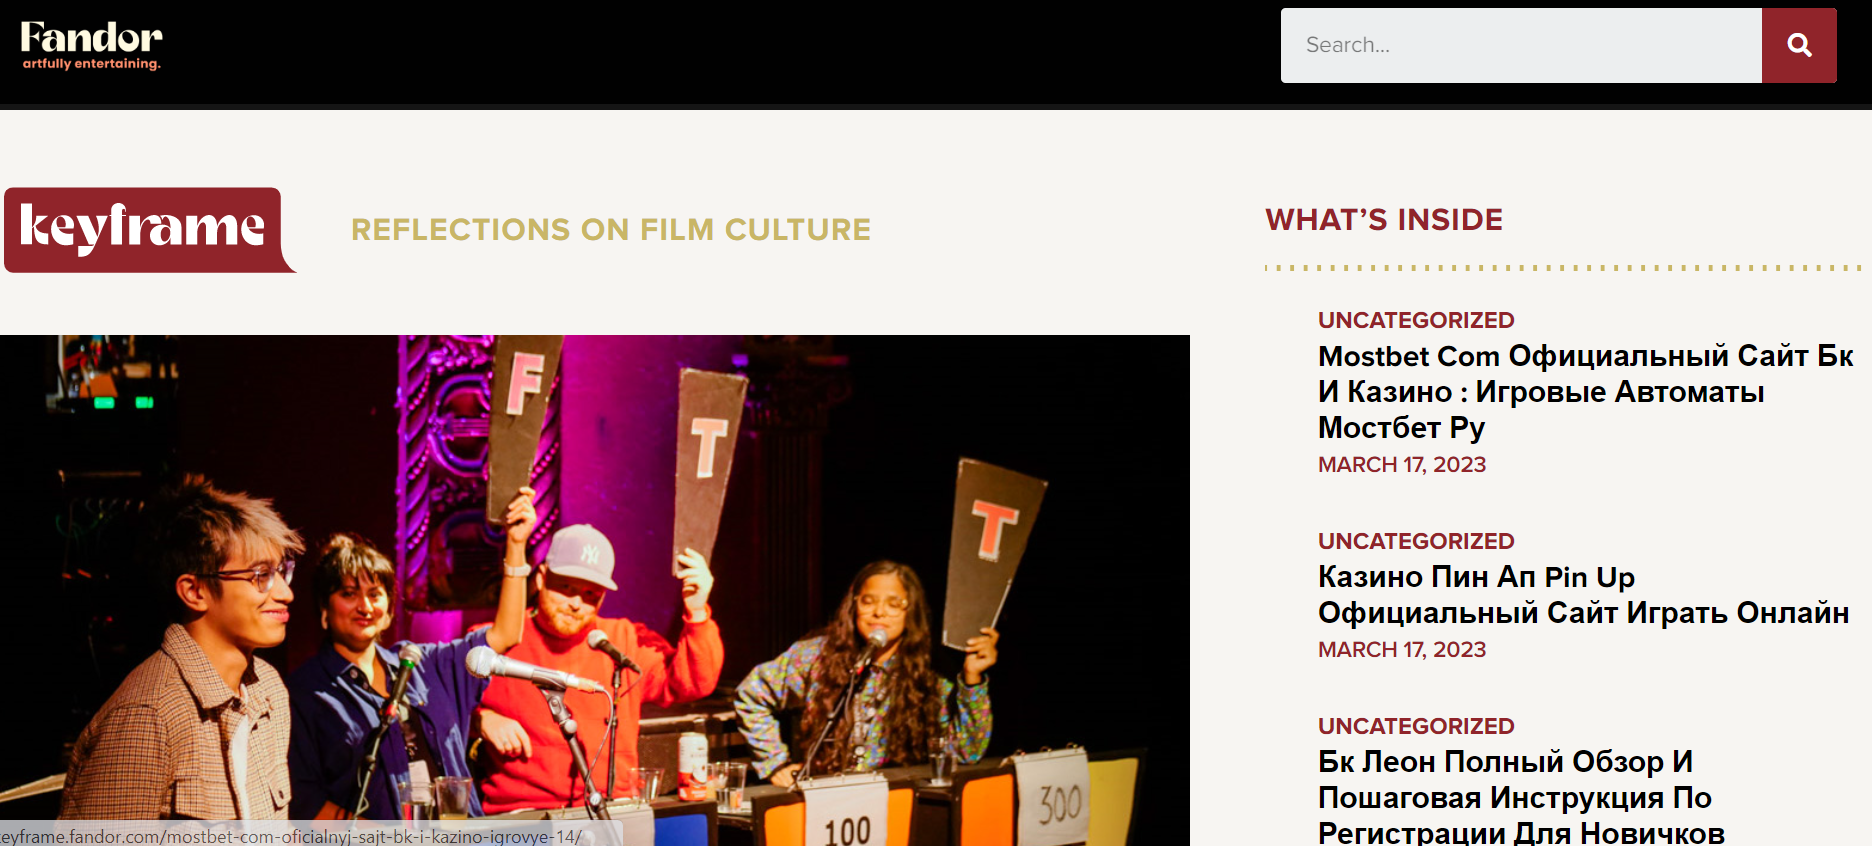Open the Бк Леон article headline

point(1521,797)
